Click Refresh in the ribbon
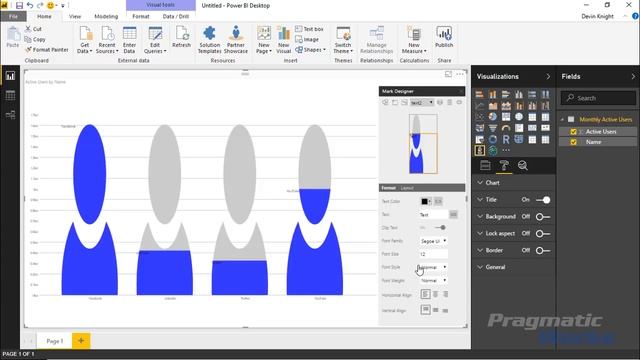Image resolution: width=640 pixels, height=360 pixels. pos(181,37)
